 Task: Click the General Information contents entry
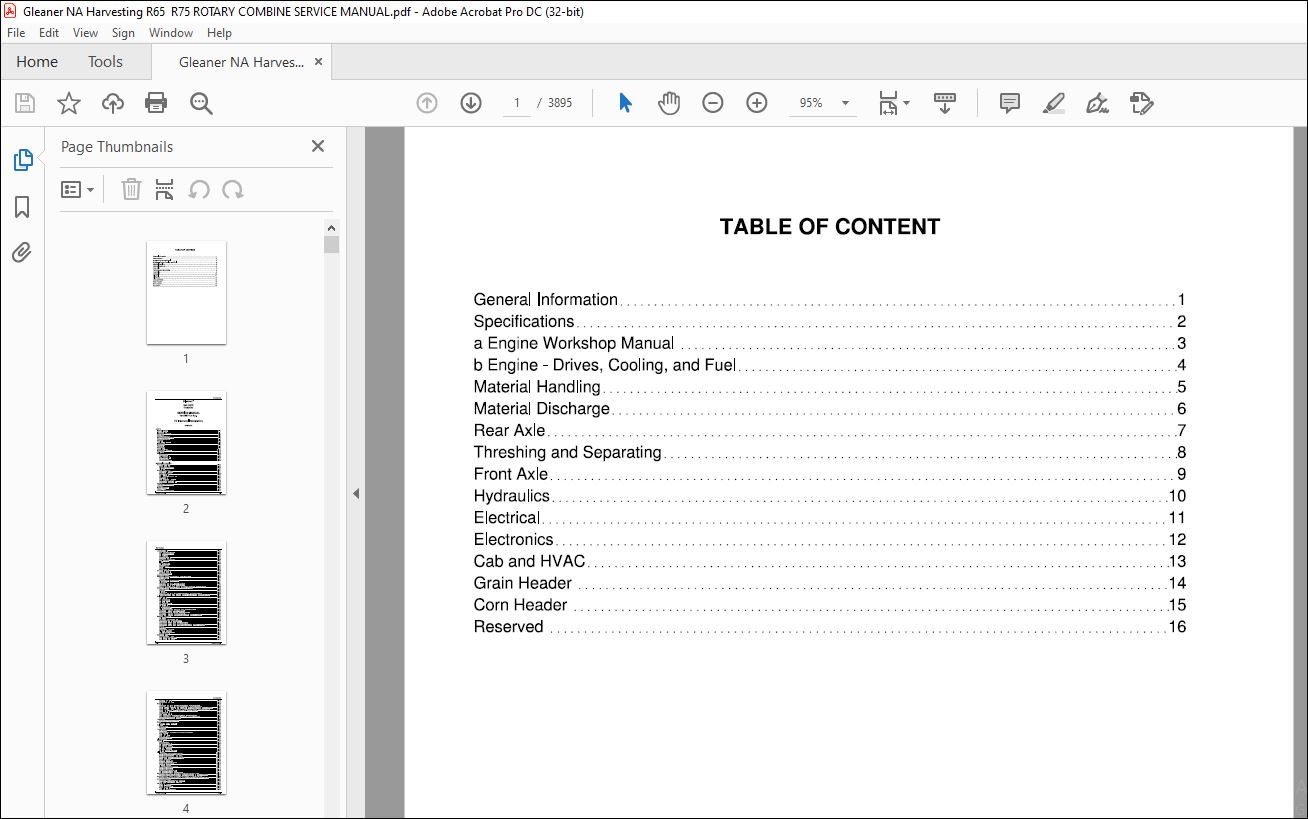[x=546, y=300]
